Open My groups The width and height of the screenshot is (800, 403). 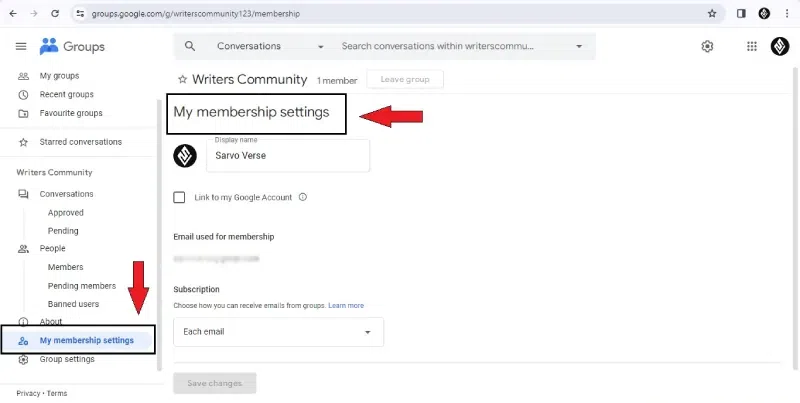(60, 76)
